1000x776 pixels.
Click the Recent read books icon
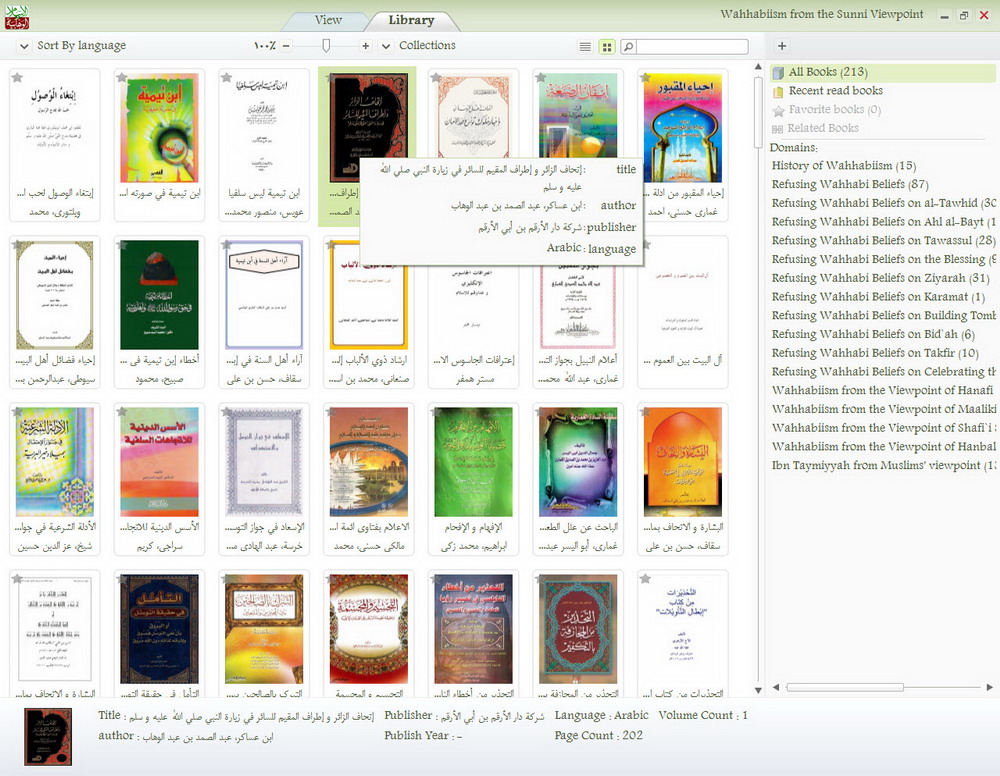click(778, 92)
